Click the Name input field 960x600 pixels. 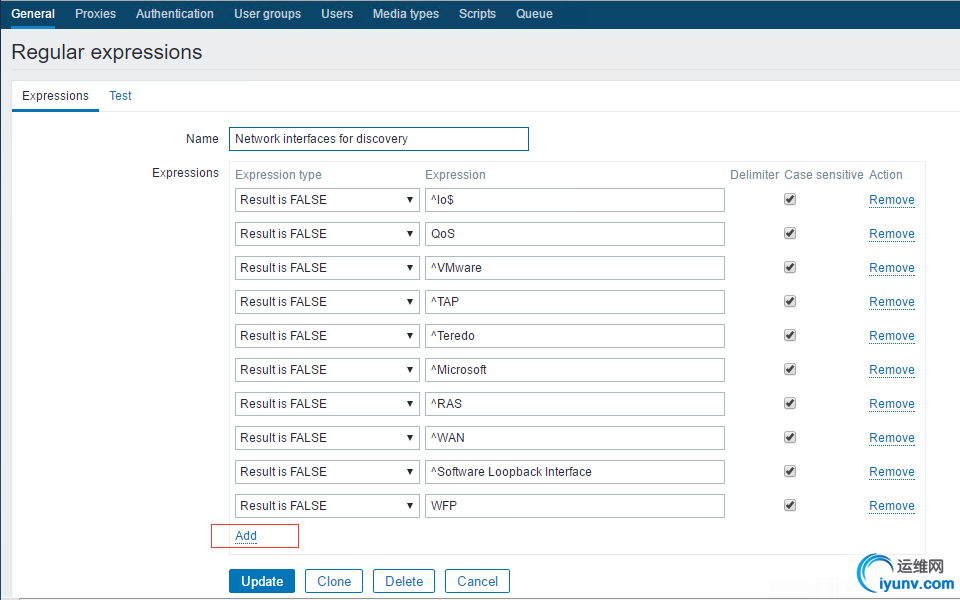click(379, 139)
